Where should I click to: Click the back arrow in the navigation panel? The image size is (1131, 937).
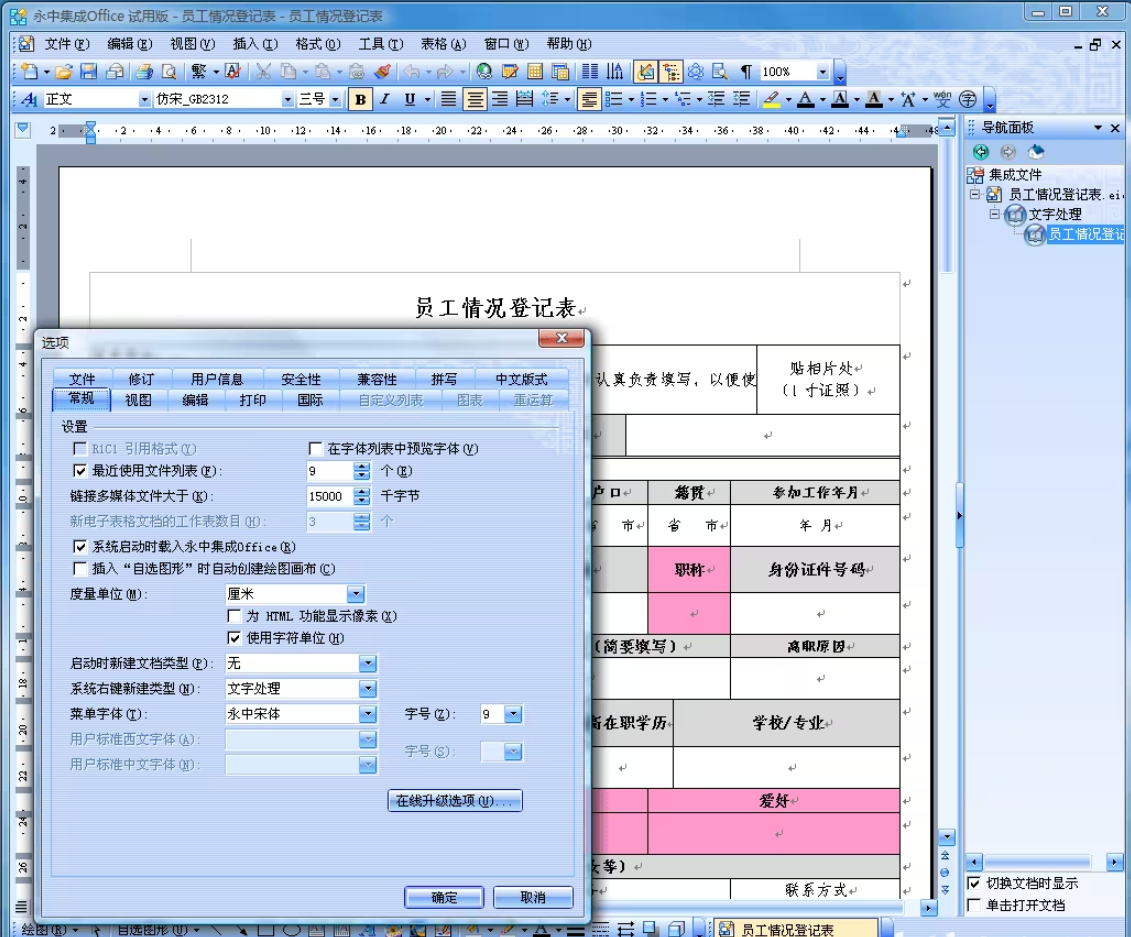click(x=980, y=151)
